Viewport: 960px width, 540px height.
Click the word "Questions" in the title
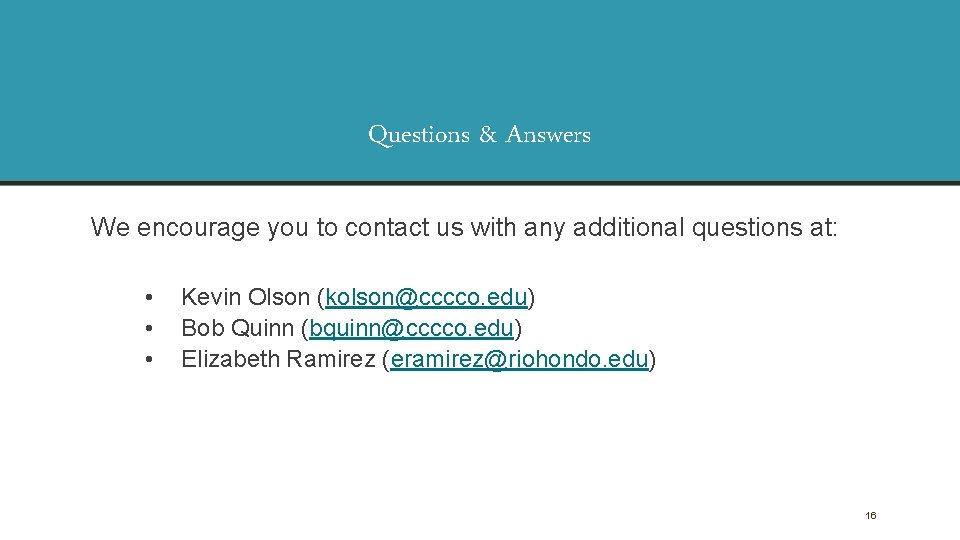(419, 134)
